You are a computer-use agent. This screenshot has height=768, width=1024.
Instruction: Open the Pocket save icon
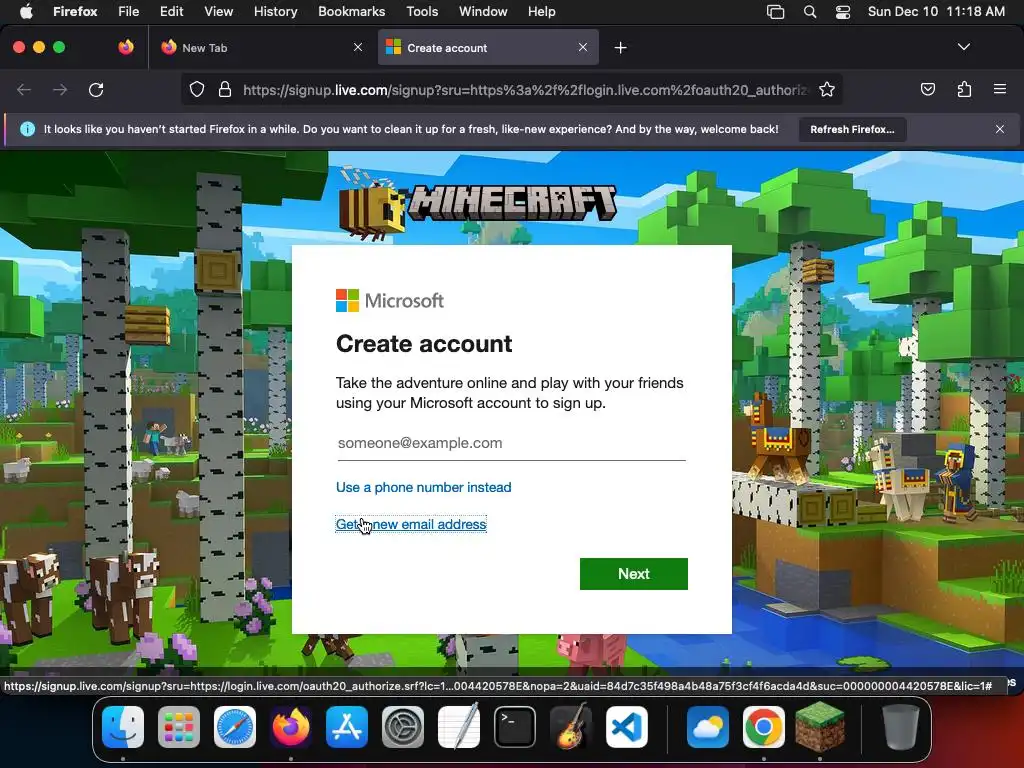tap(927, 89)
